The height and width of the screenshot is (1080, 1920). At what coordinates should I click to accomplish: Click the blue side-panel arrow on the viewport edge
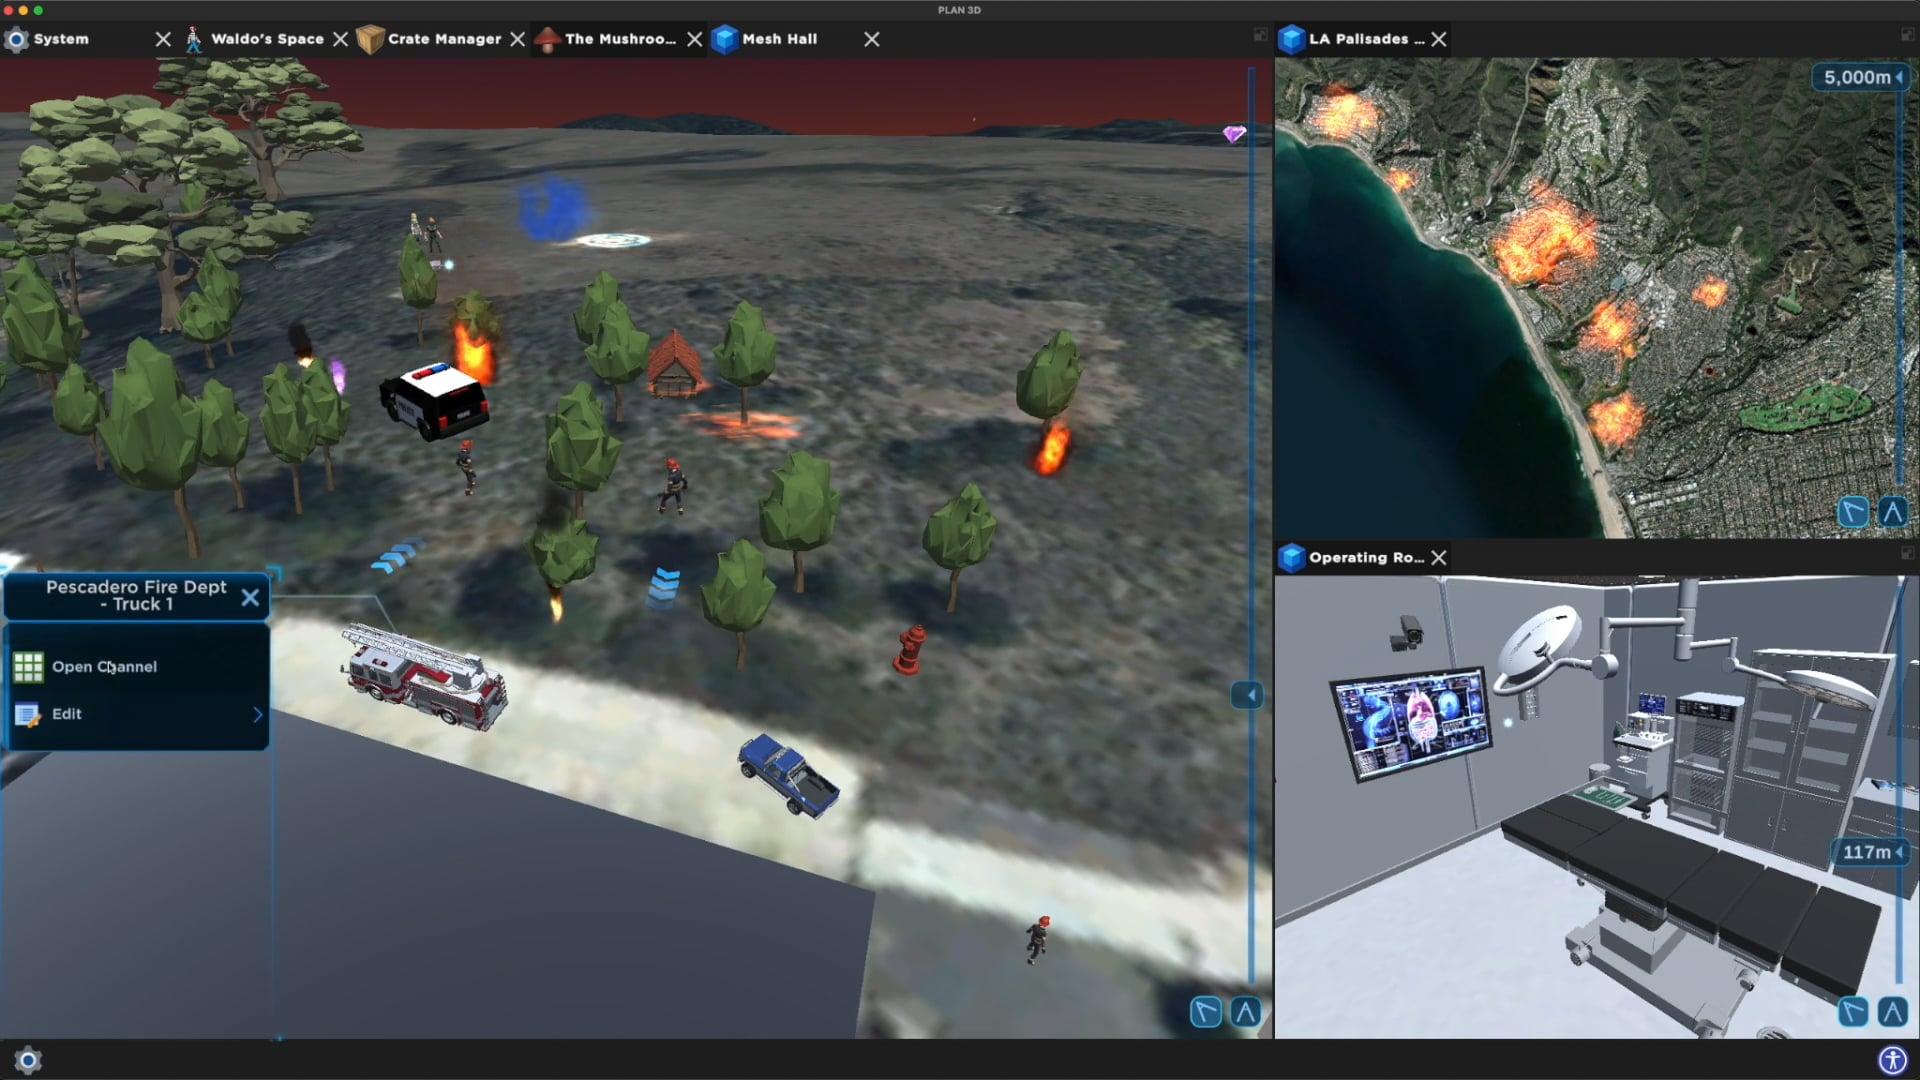(1246, 694)
